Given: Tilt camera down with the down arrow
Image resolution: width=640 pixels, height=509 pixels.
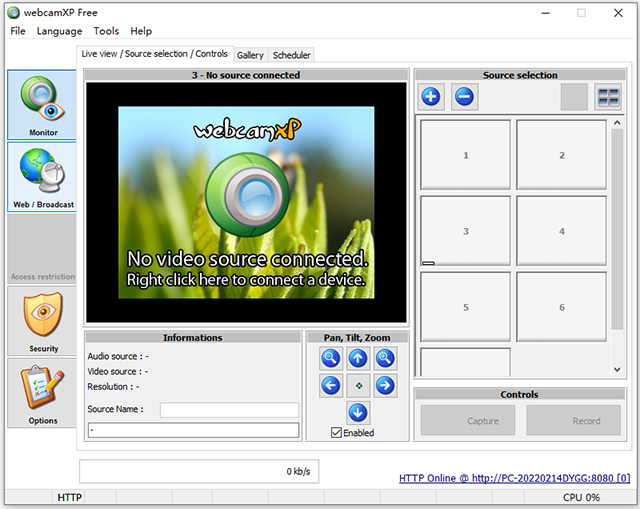Looking at the screenshot, I should [x=358, y=413].
